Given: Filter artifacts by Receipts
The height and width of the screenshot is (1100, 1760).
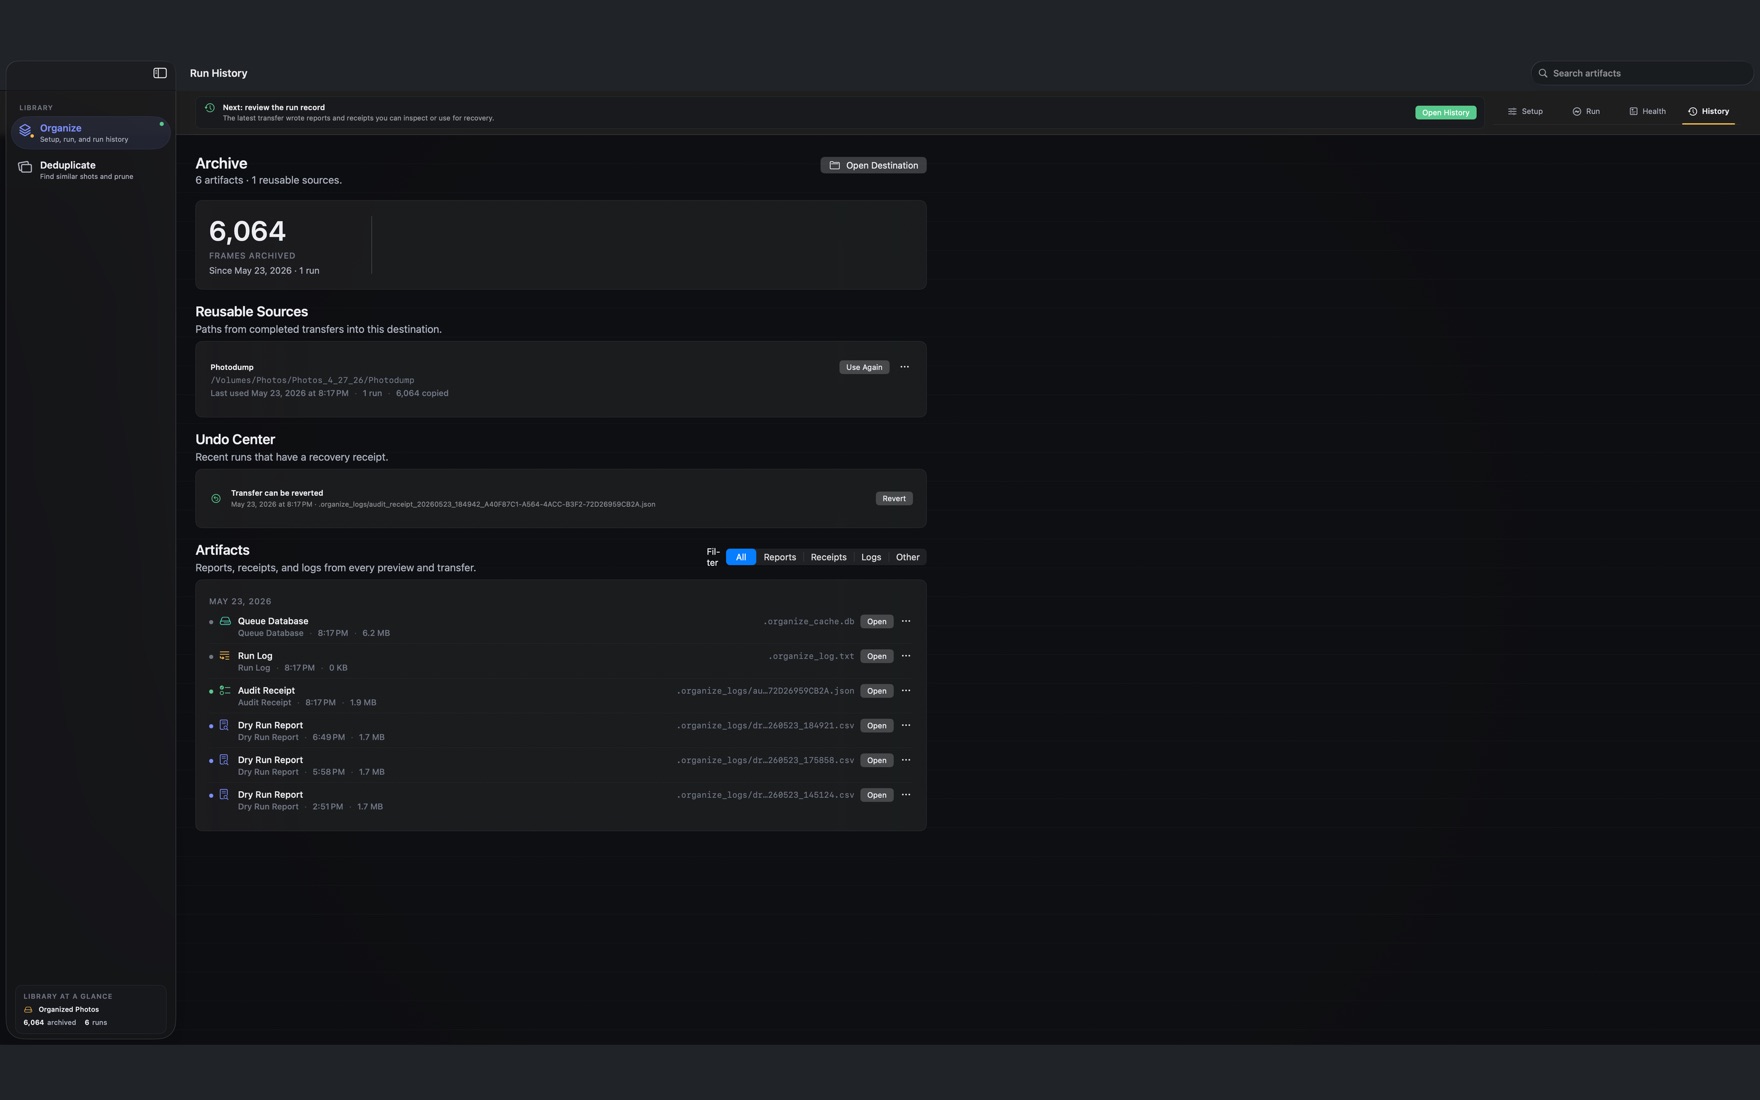Looking at the screenshot, I should point(828,557).
